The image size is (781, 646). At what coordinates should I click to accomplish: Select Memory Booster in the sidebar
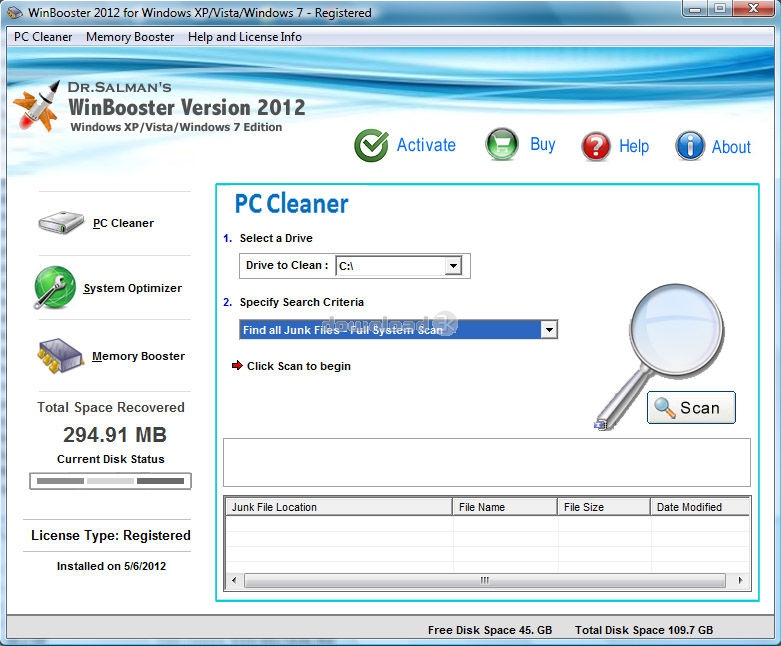pos(138,356)
